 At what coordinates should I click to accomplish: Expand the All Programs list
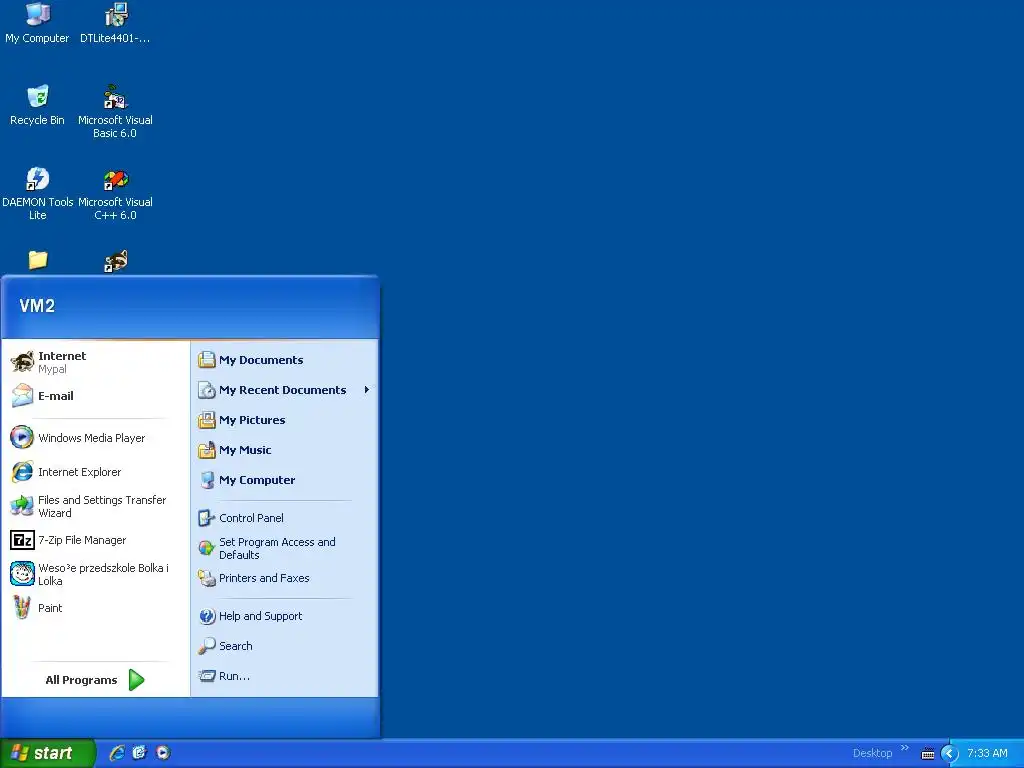click(x=96, y=680)
